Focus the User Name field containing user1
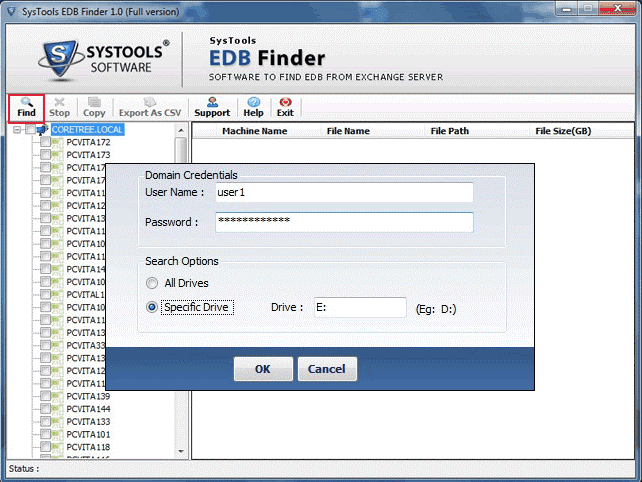642x482 pixels. [x=344, y=192]
